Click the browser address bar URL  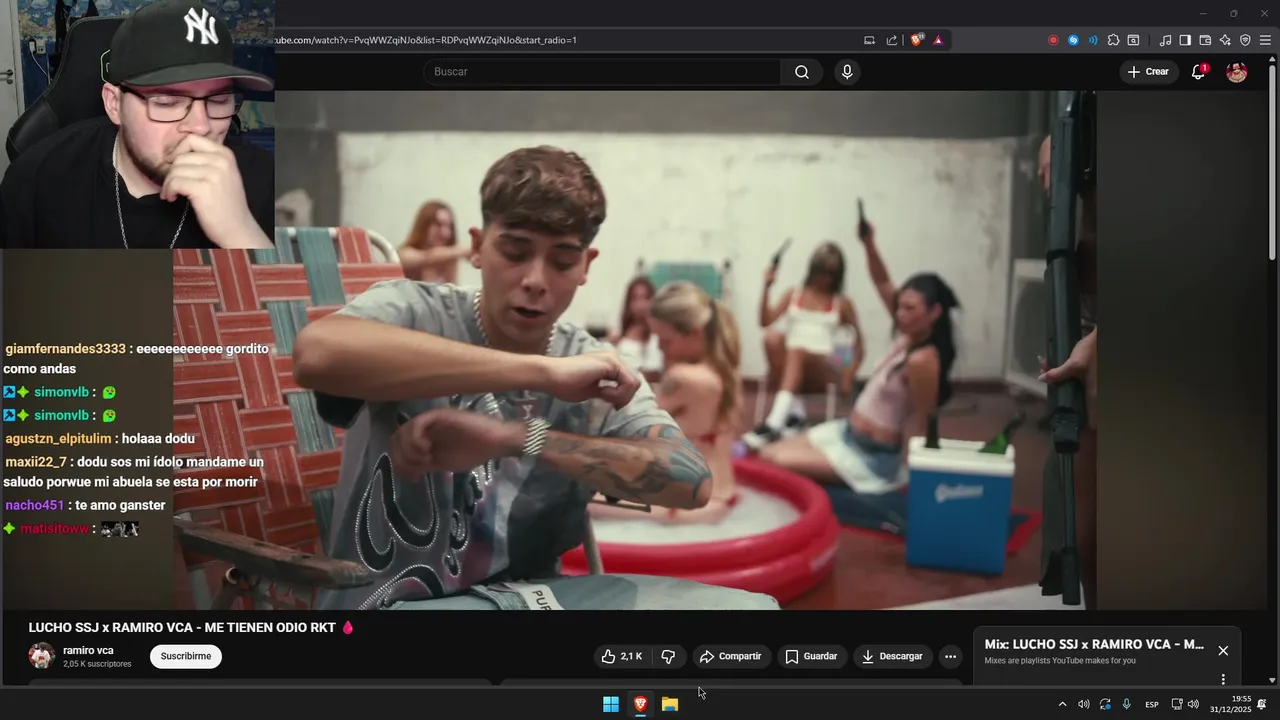425,40
